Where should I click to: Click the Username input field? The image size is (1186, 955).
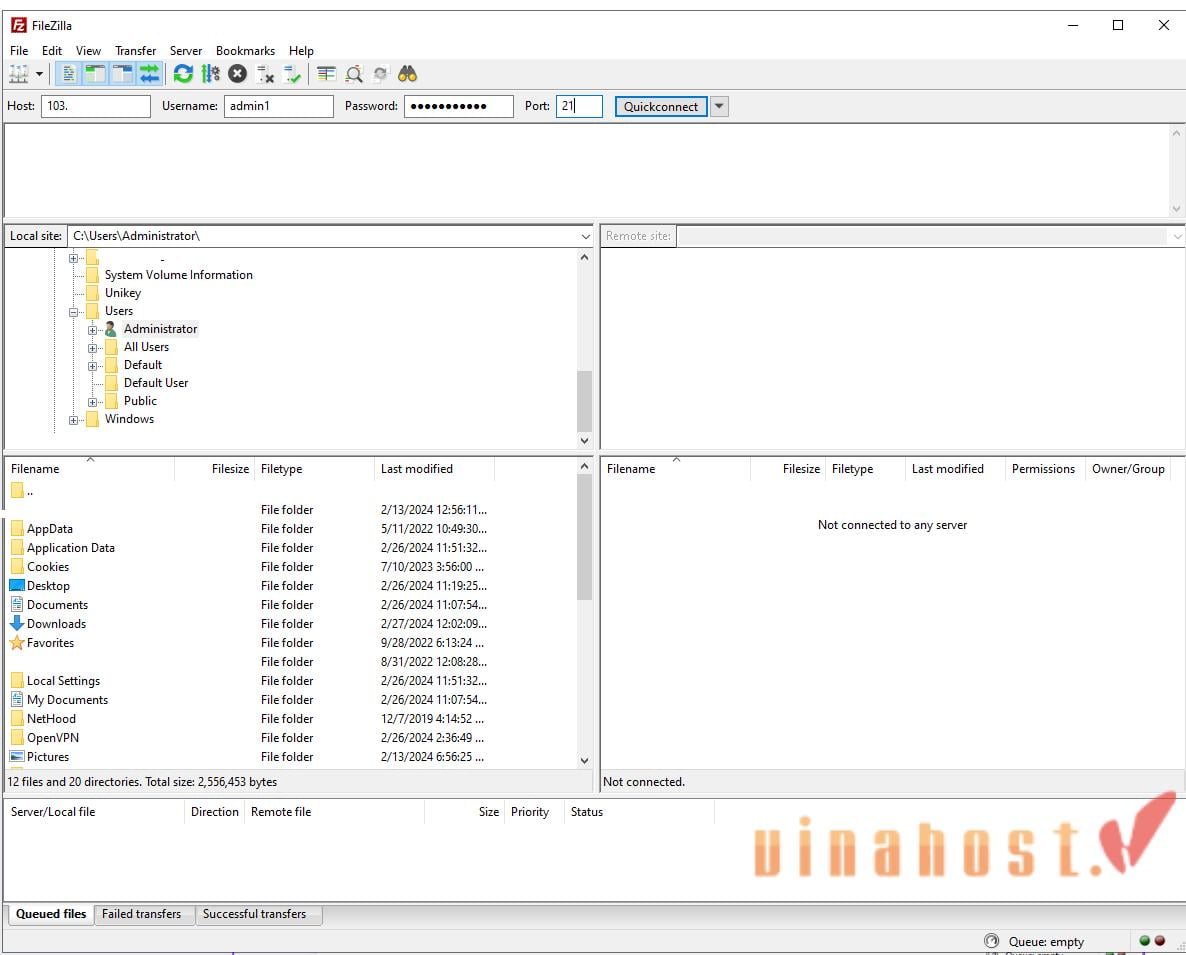pyautogui.click(x=278, y=106)
